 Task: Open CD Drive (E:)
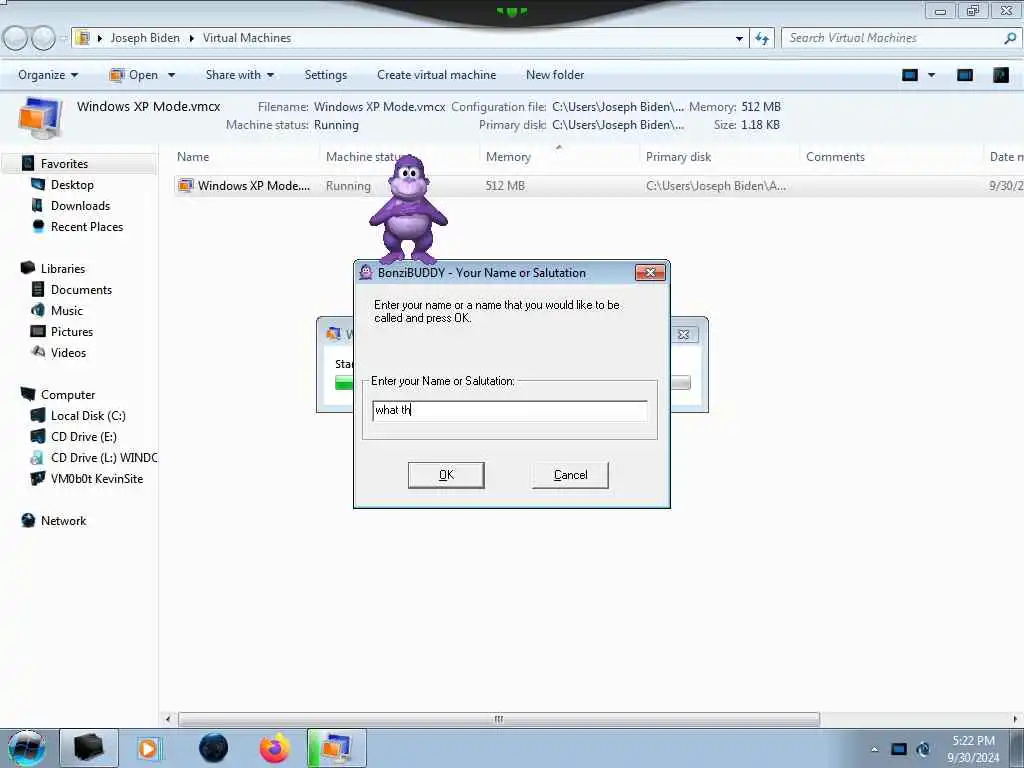click(84, 436)
